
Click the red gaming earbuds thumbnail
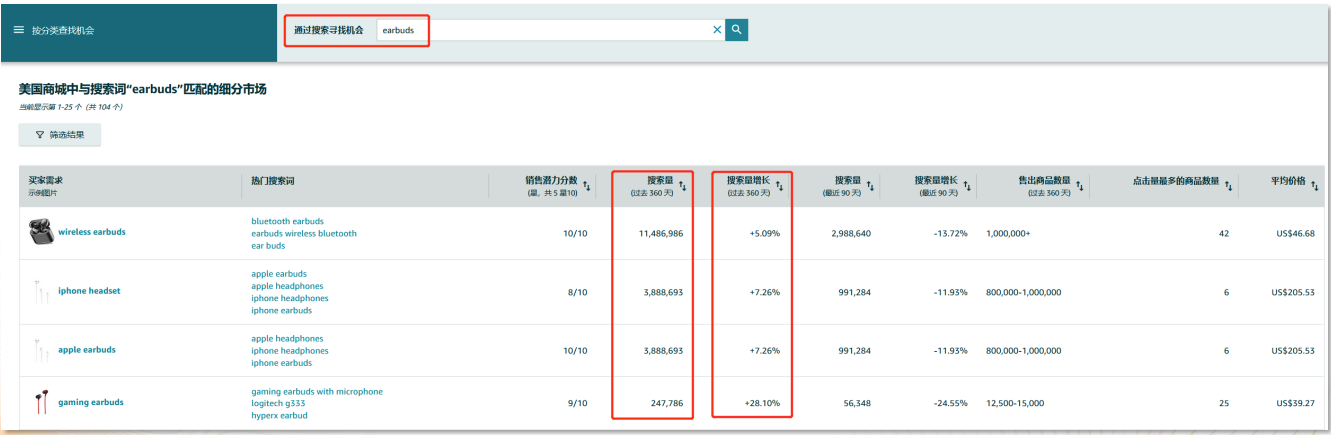tap(39, 402)
